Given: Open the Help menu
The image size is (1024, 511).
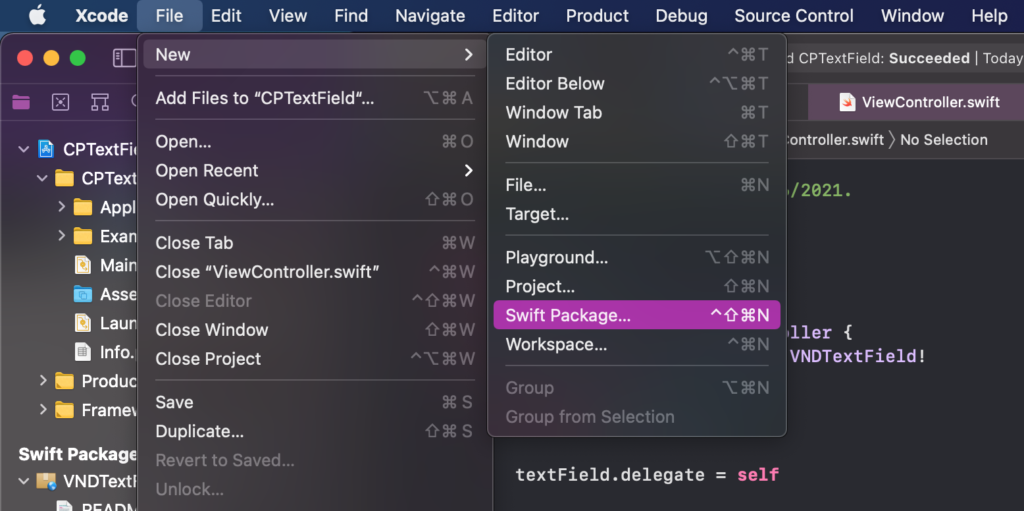Looking at the screenshot, I should coord(989,16).
